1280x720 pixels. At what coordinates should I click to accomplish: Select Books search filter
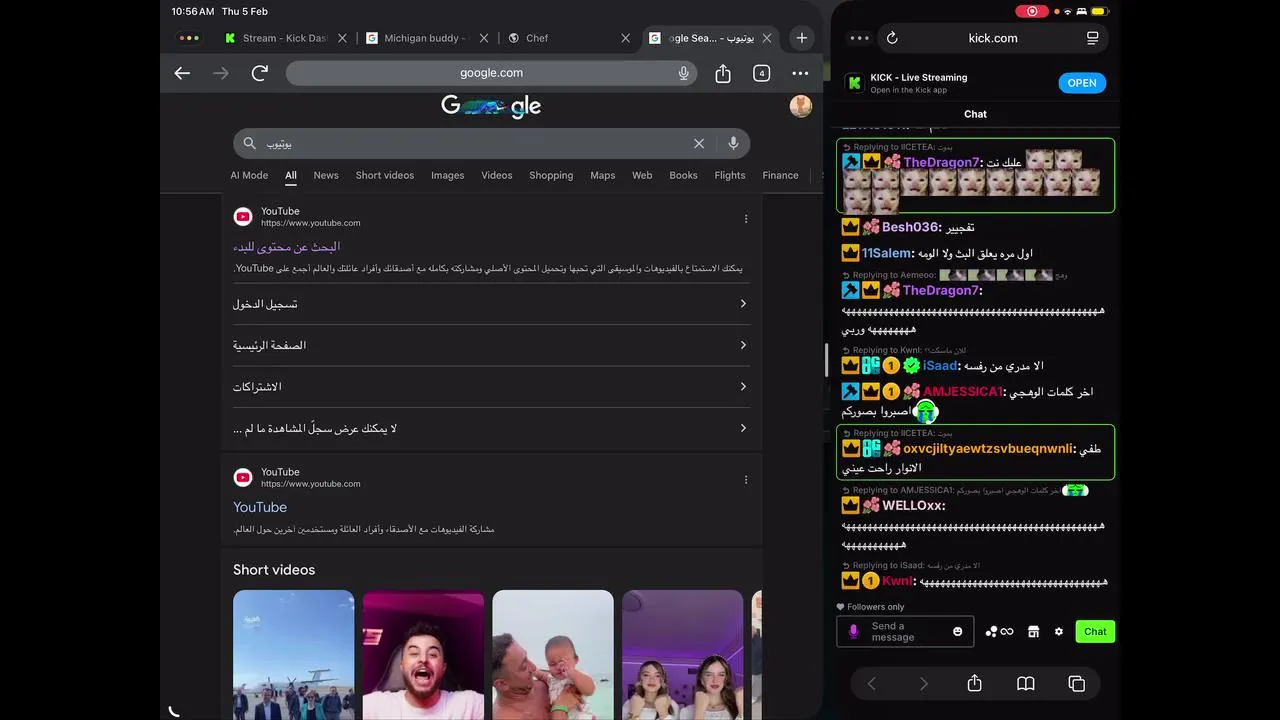pos(683,175)
